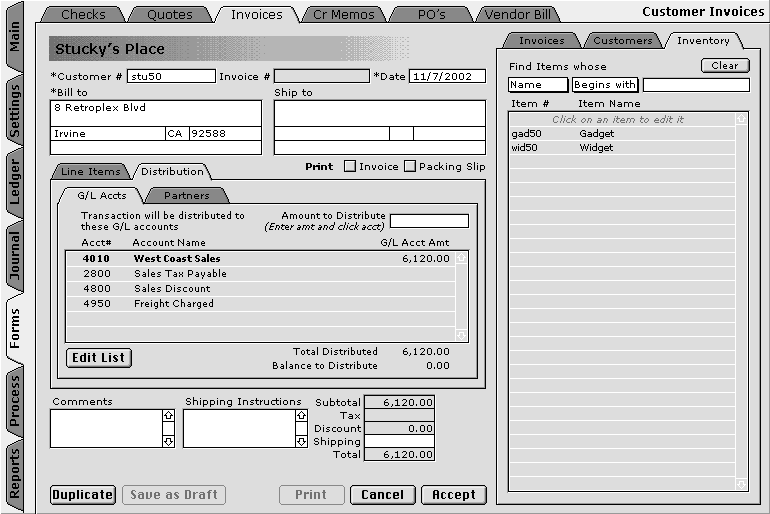Click the Cancel button
770x514 pixels.
pyautogui.click(x=383, y=495)
